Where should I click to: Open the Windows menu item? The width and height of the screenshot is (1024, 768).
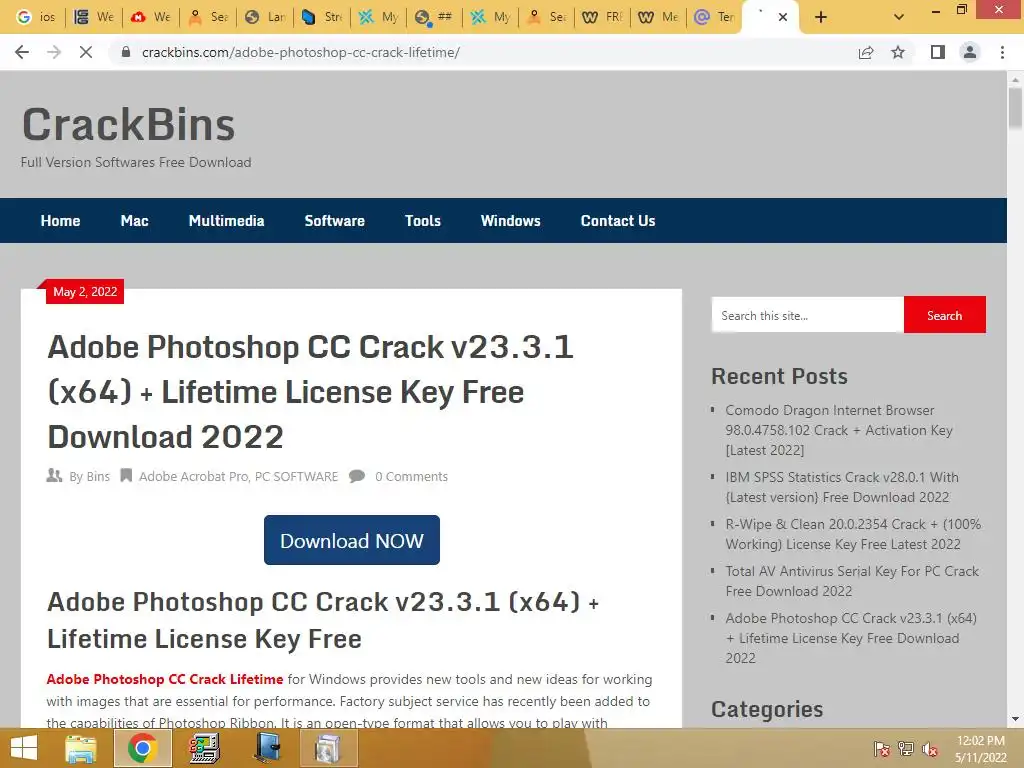pos(511,221)
